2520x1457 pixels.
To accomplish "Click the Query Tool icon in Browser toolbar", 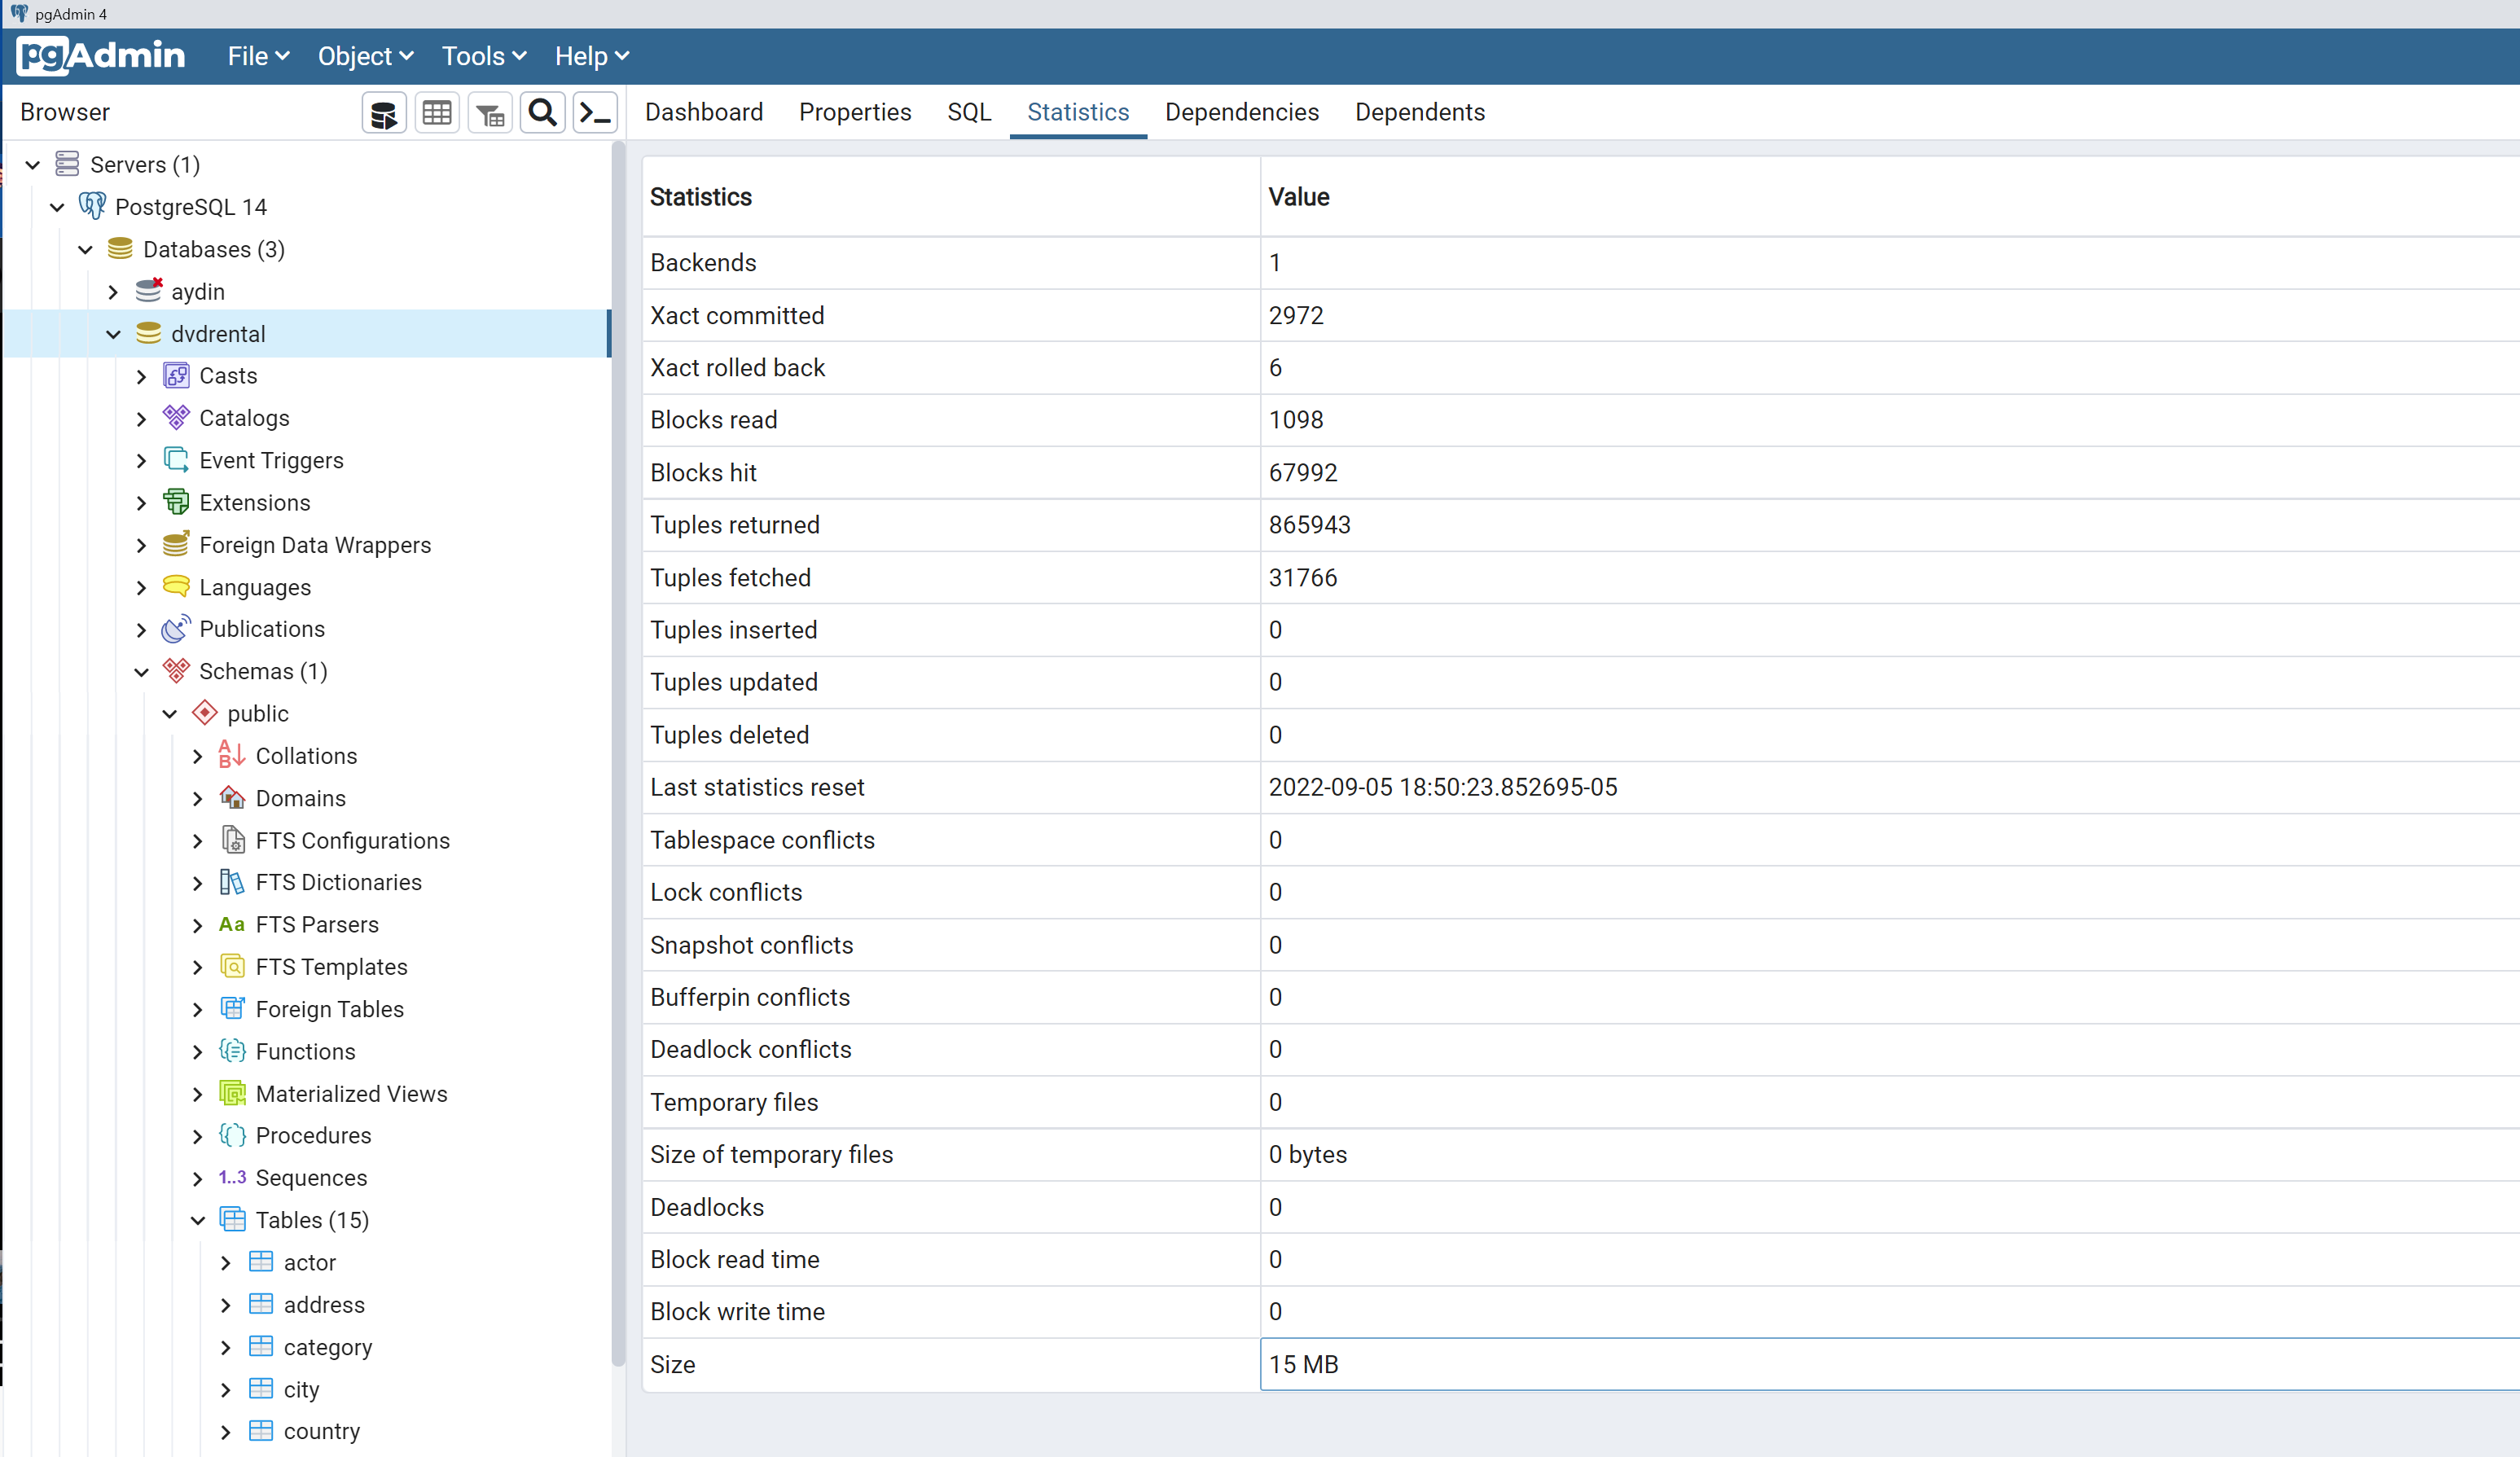I will coord(384,113).
